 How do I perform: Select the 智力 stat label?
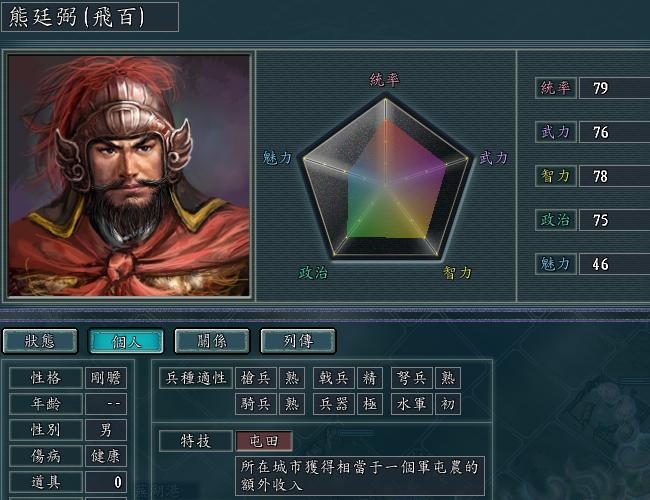click(x=555, y=176)
